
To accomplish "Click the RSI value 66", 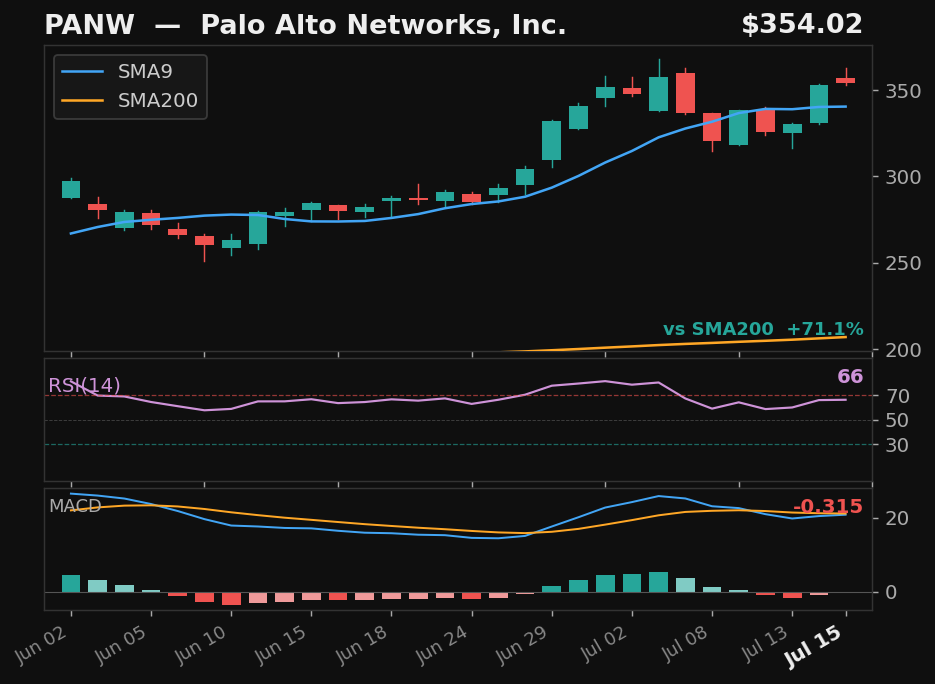I will pos(850,377).
